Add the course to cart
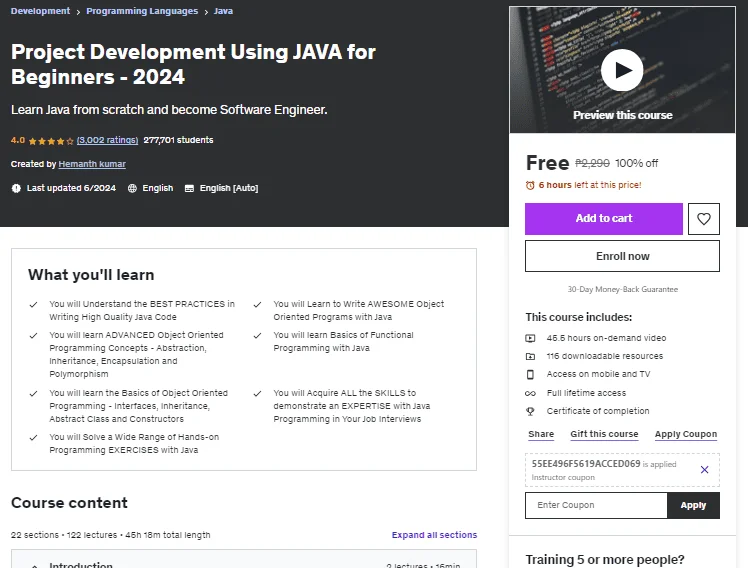 tap(604, 219)
